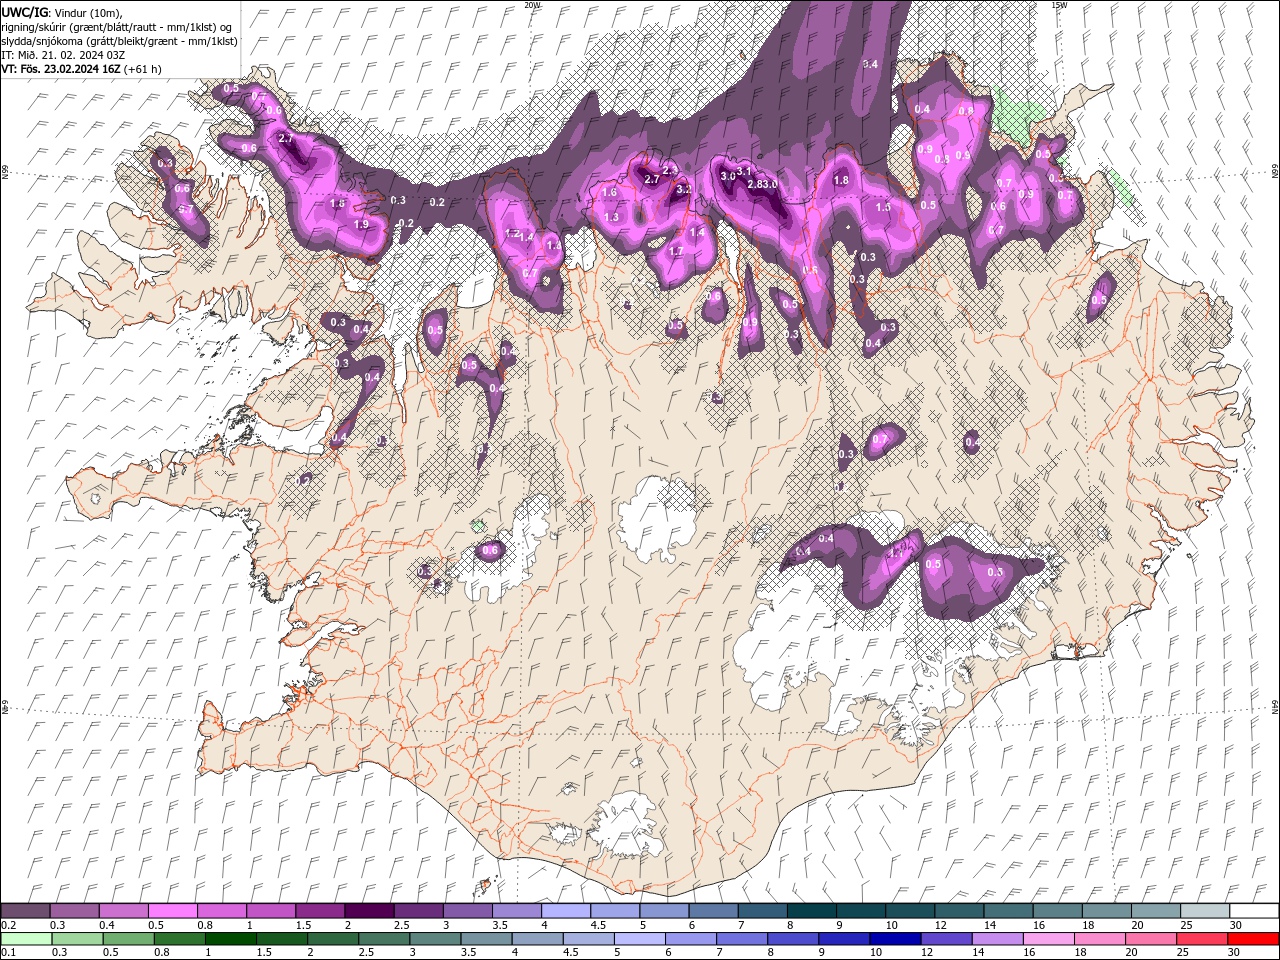
Task: Click the 3.4 snowfall value on the map
Action: (870, 64)
